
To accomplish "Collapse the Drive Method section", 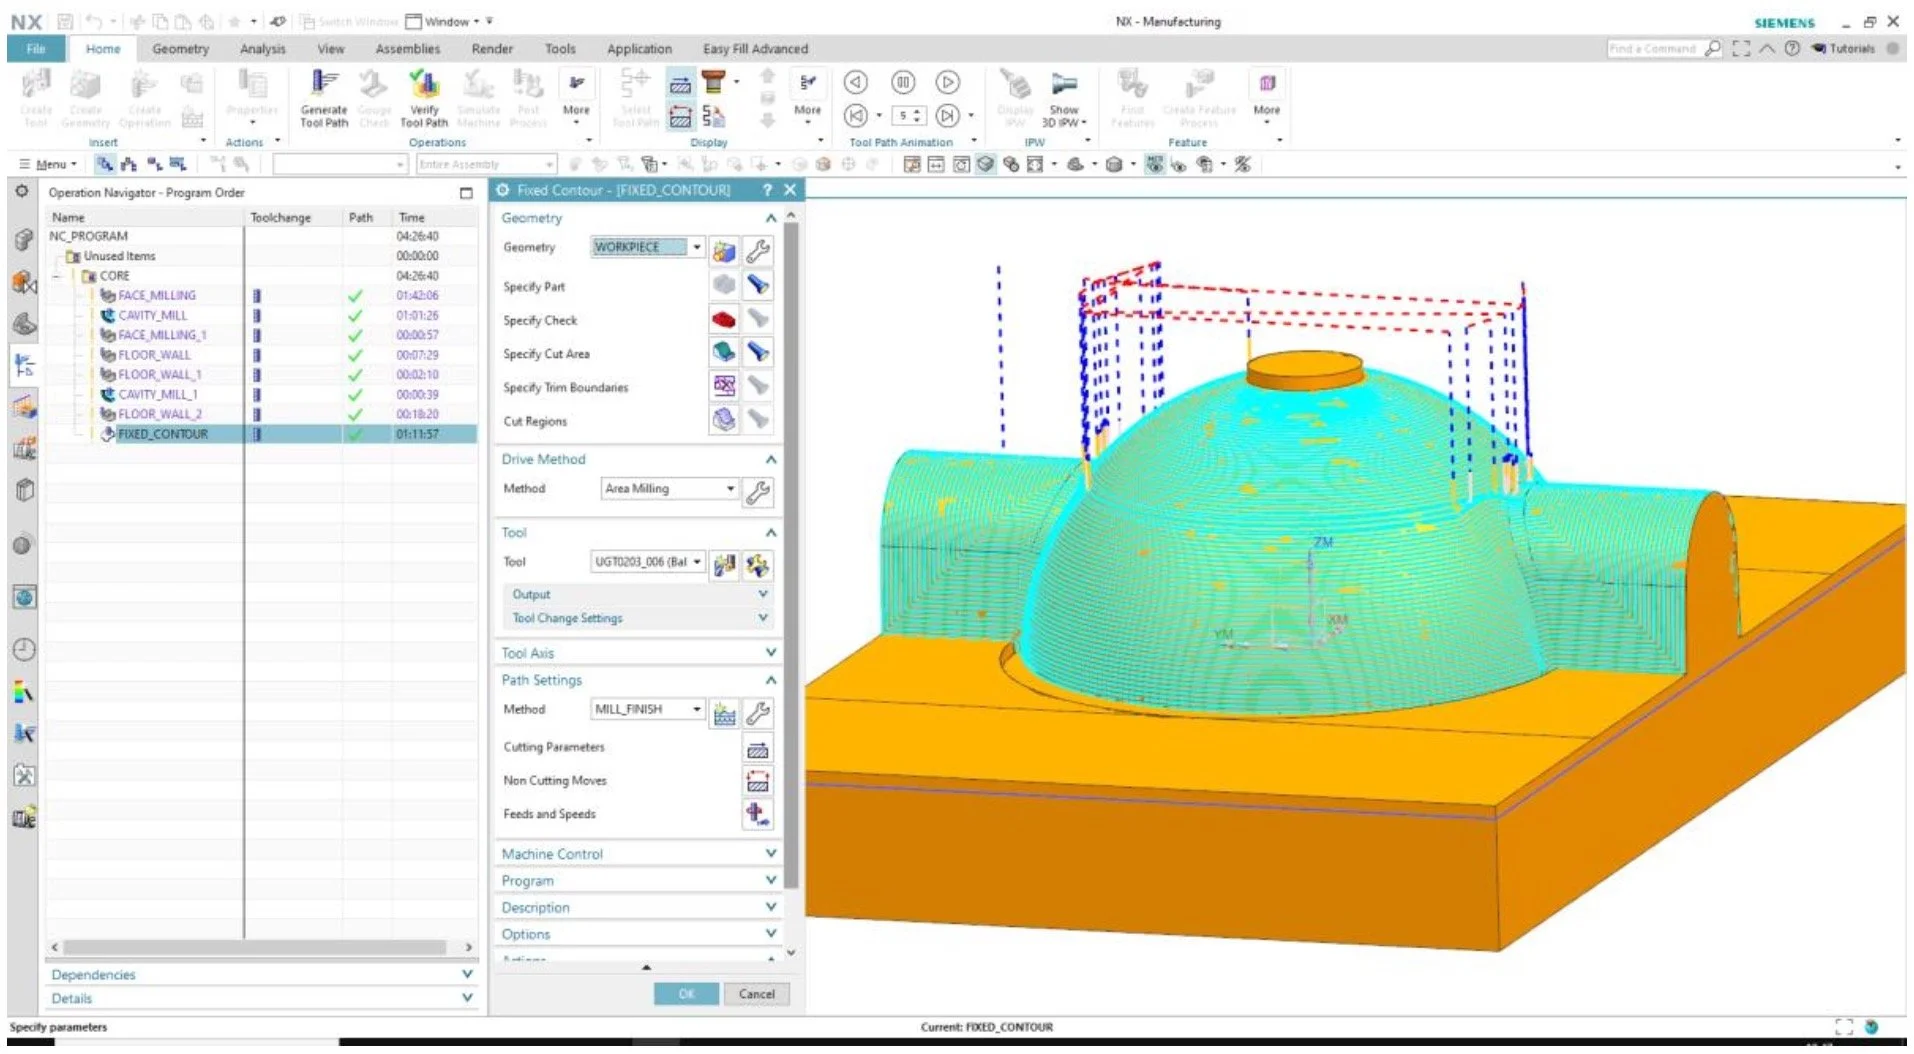I will click(770, 460).
